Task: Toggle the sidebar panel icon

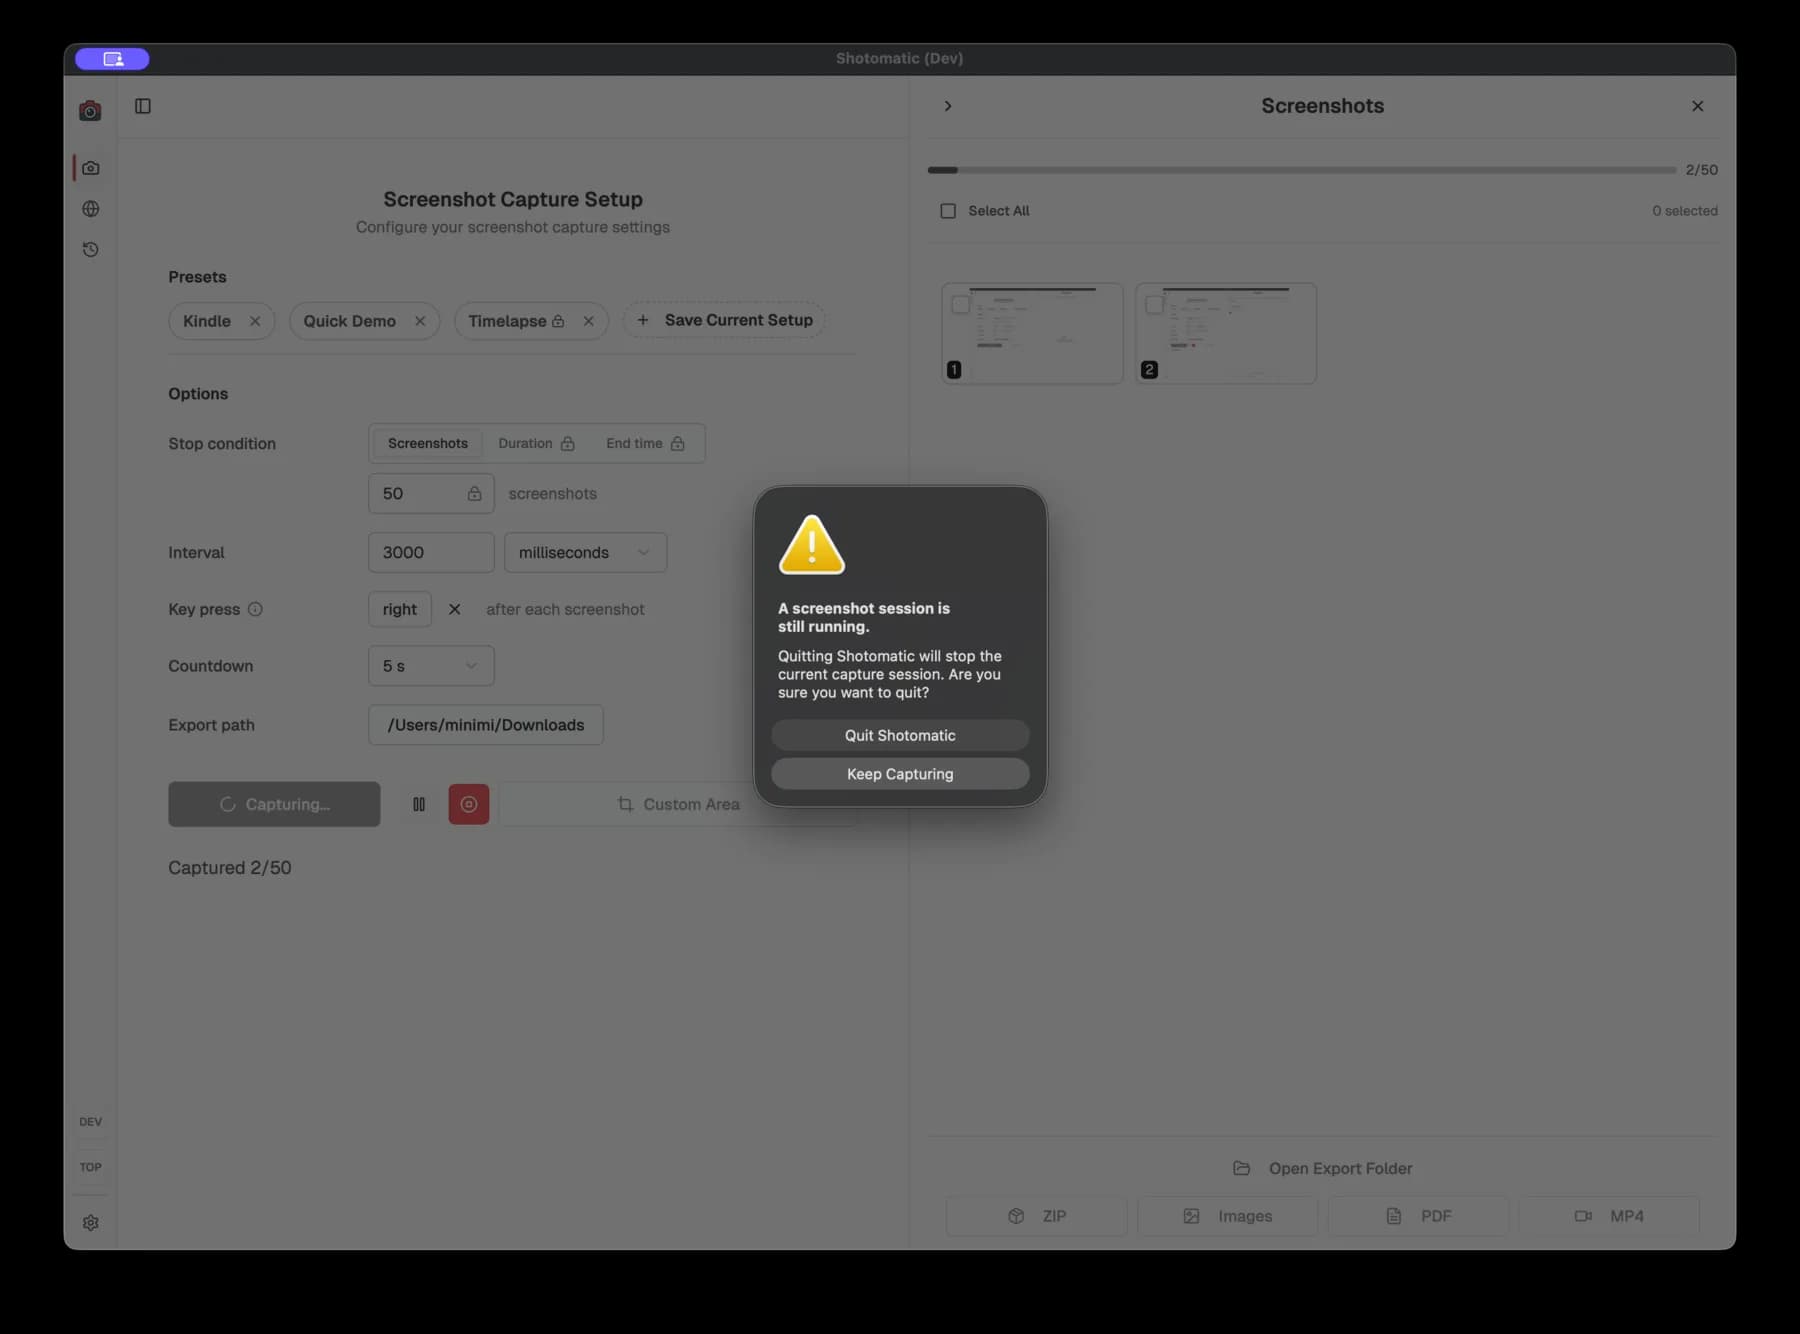Action: point(143,106)
